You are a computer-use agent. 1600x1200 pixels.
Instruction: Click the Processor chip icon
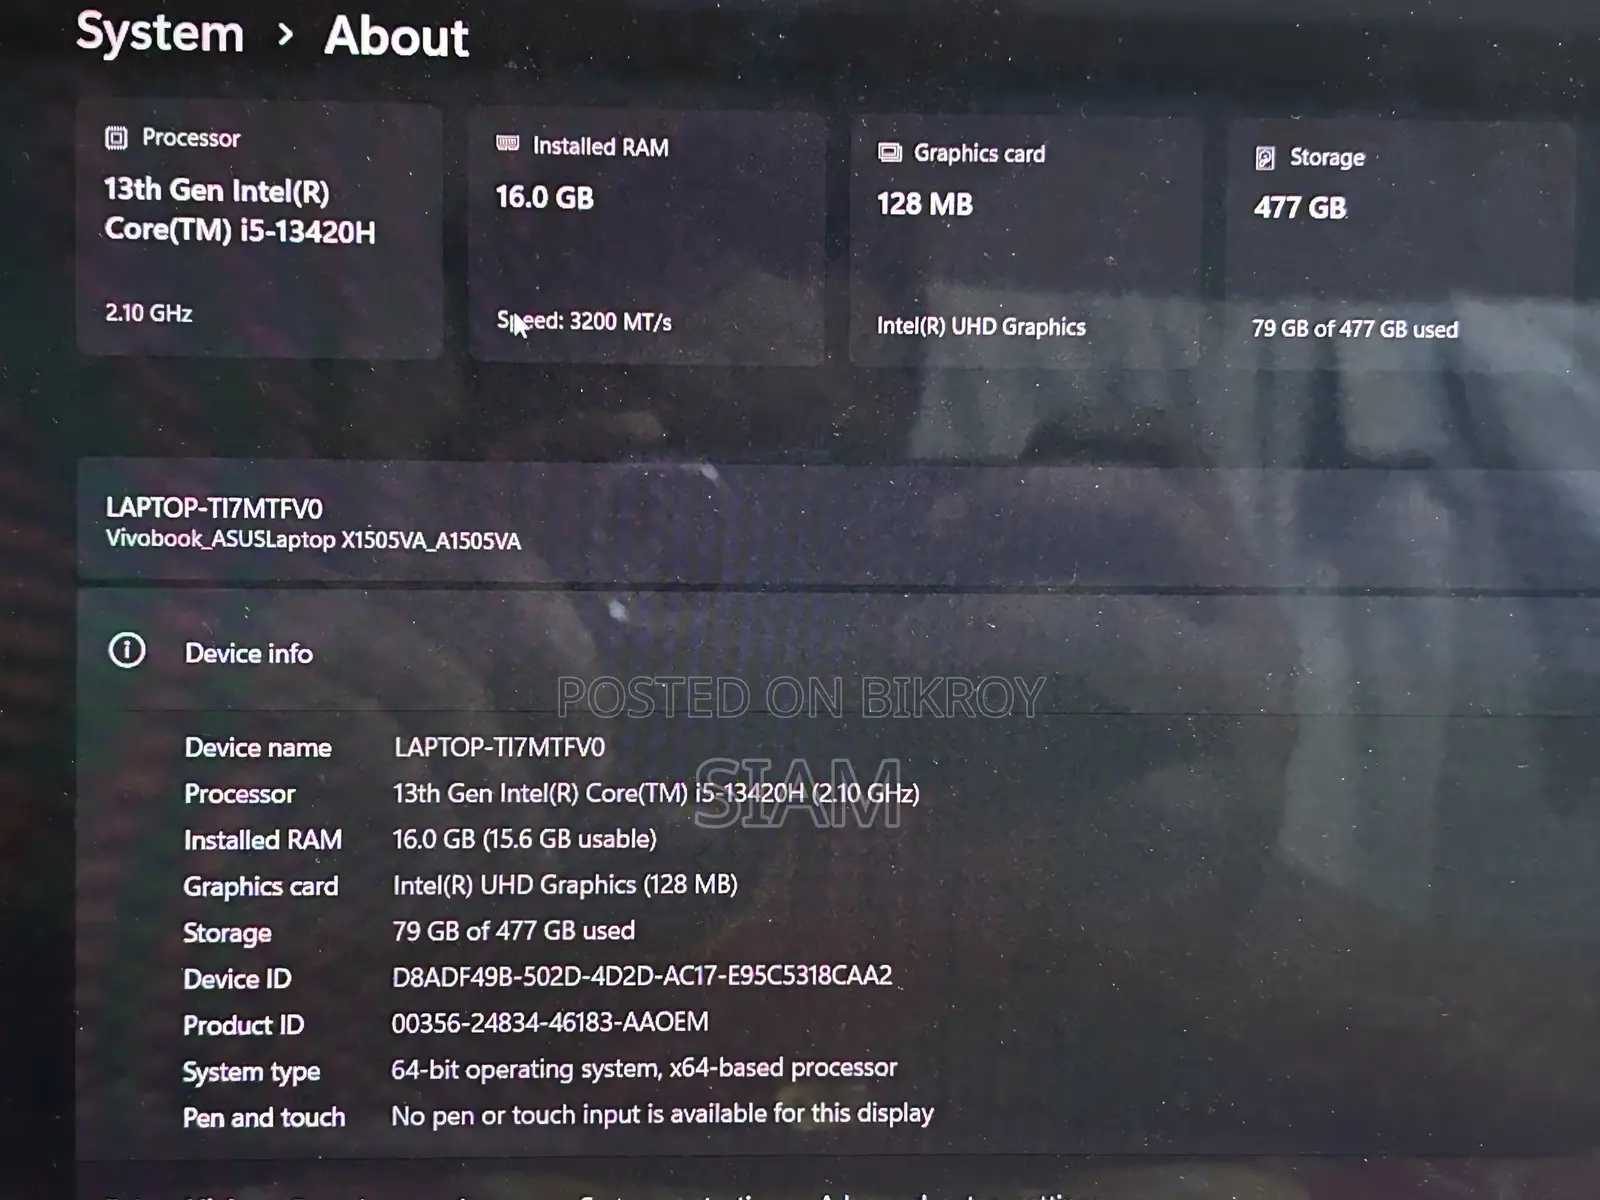coord(116,138)
